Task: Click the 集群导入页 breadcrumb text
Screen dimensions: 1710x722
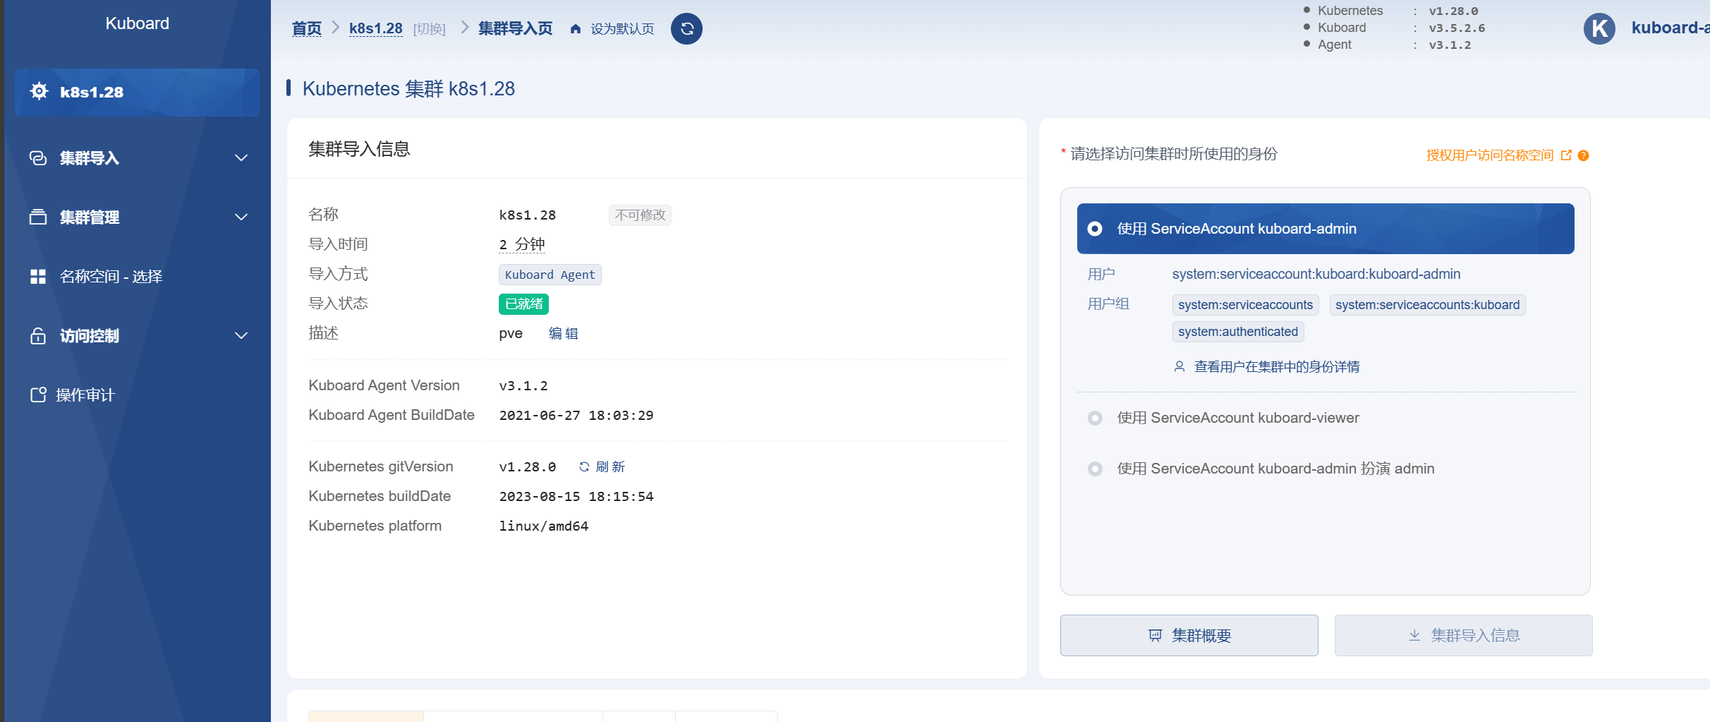Action: (x=515, y=29)
